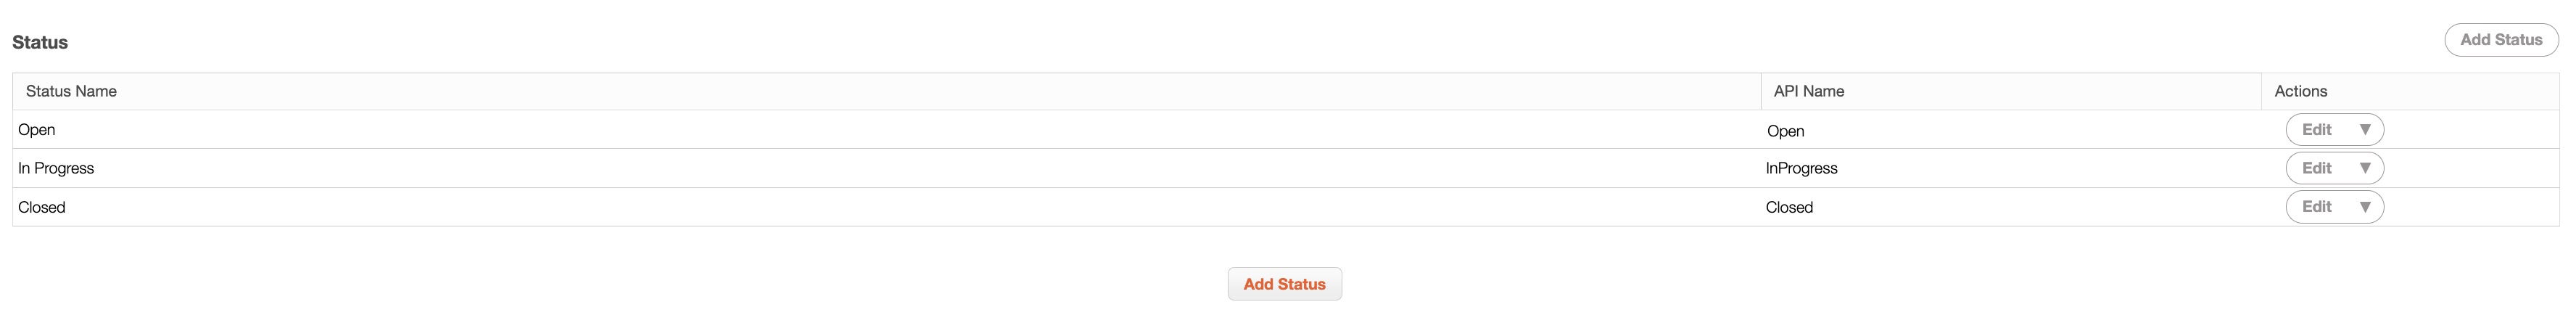2576x331 pixels.
Task: Expand the dropdown arrow for the Open row
Action: pos(2365,130)
